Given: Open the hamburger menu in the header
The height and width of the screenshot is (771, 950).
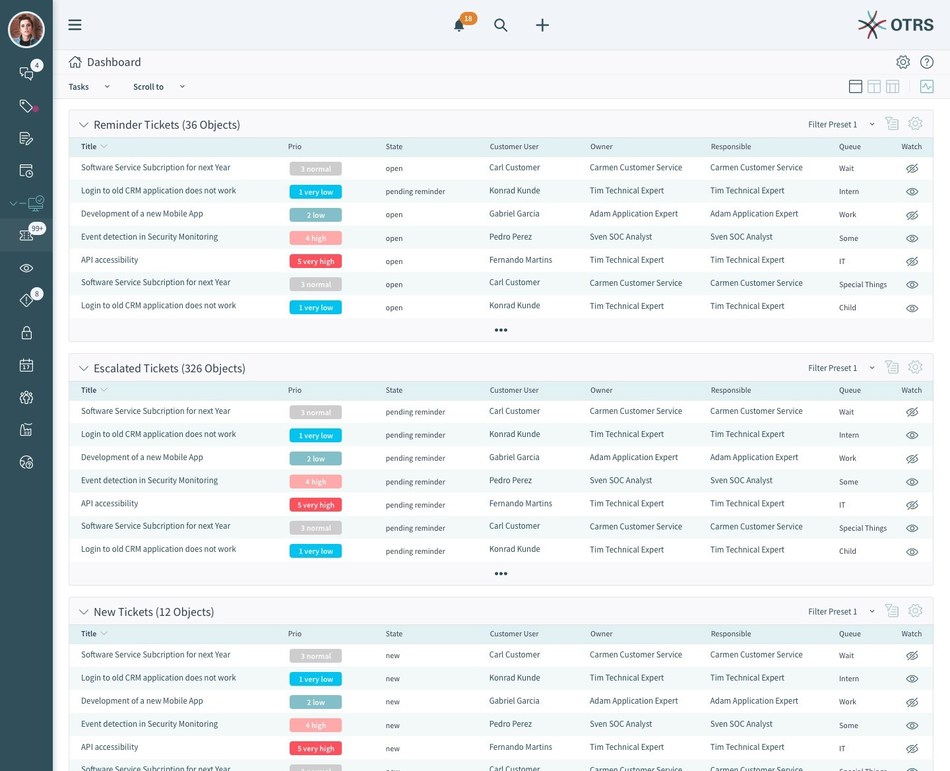Looking at the screenshot, I should [x=74, y=24].
